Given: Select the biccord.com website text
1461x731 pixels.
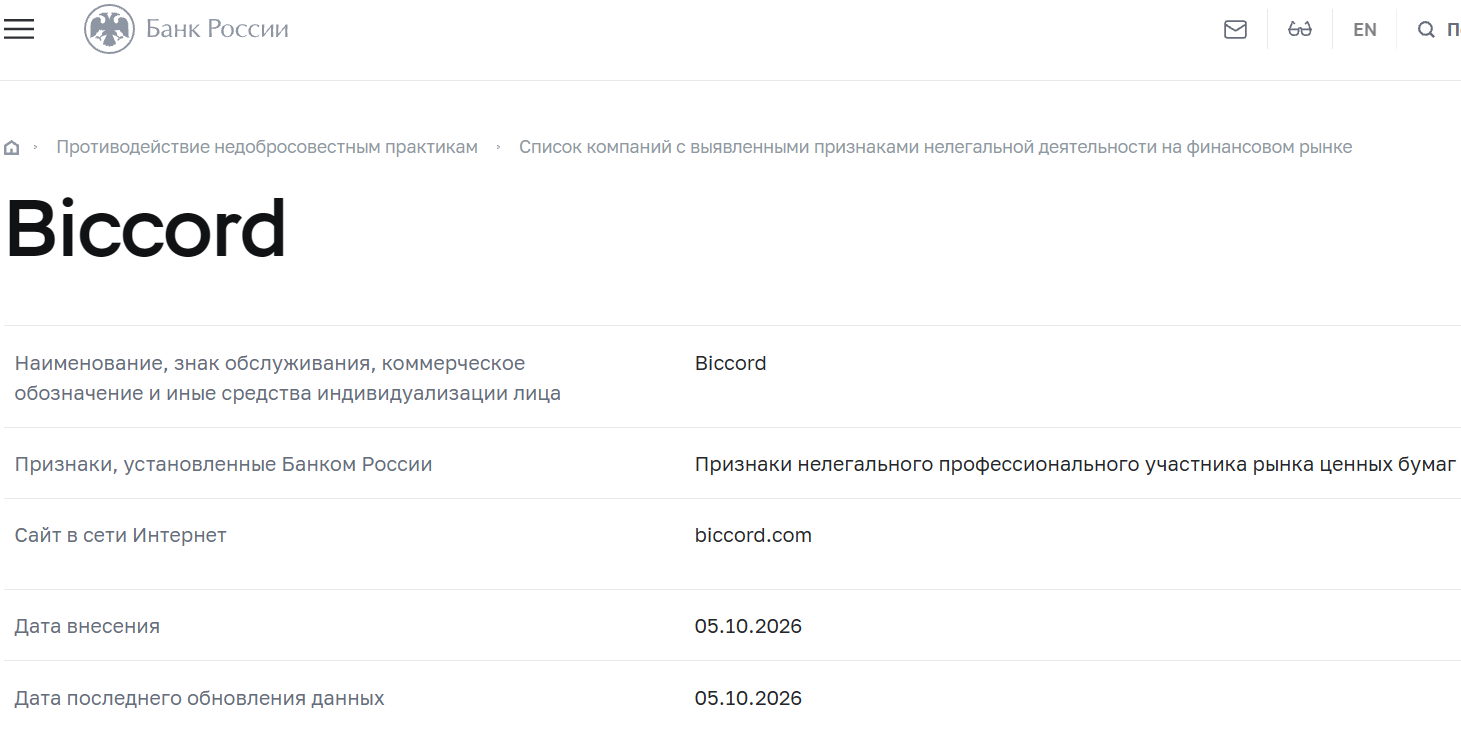Looking at the screenshot, I should 753,535.
